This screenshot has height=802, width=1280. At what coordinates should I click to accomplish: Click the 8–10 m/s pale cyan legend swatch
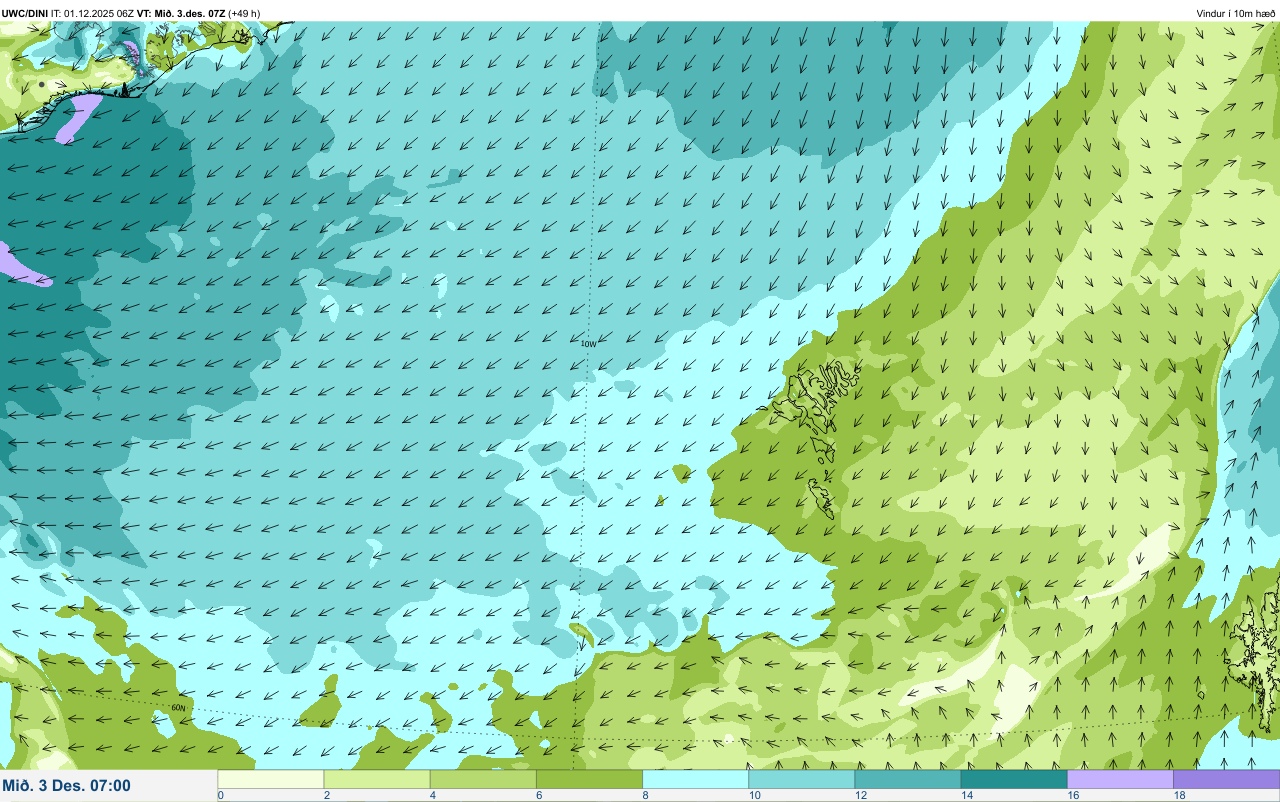click(695, 779)
